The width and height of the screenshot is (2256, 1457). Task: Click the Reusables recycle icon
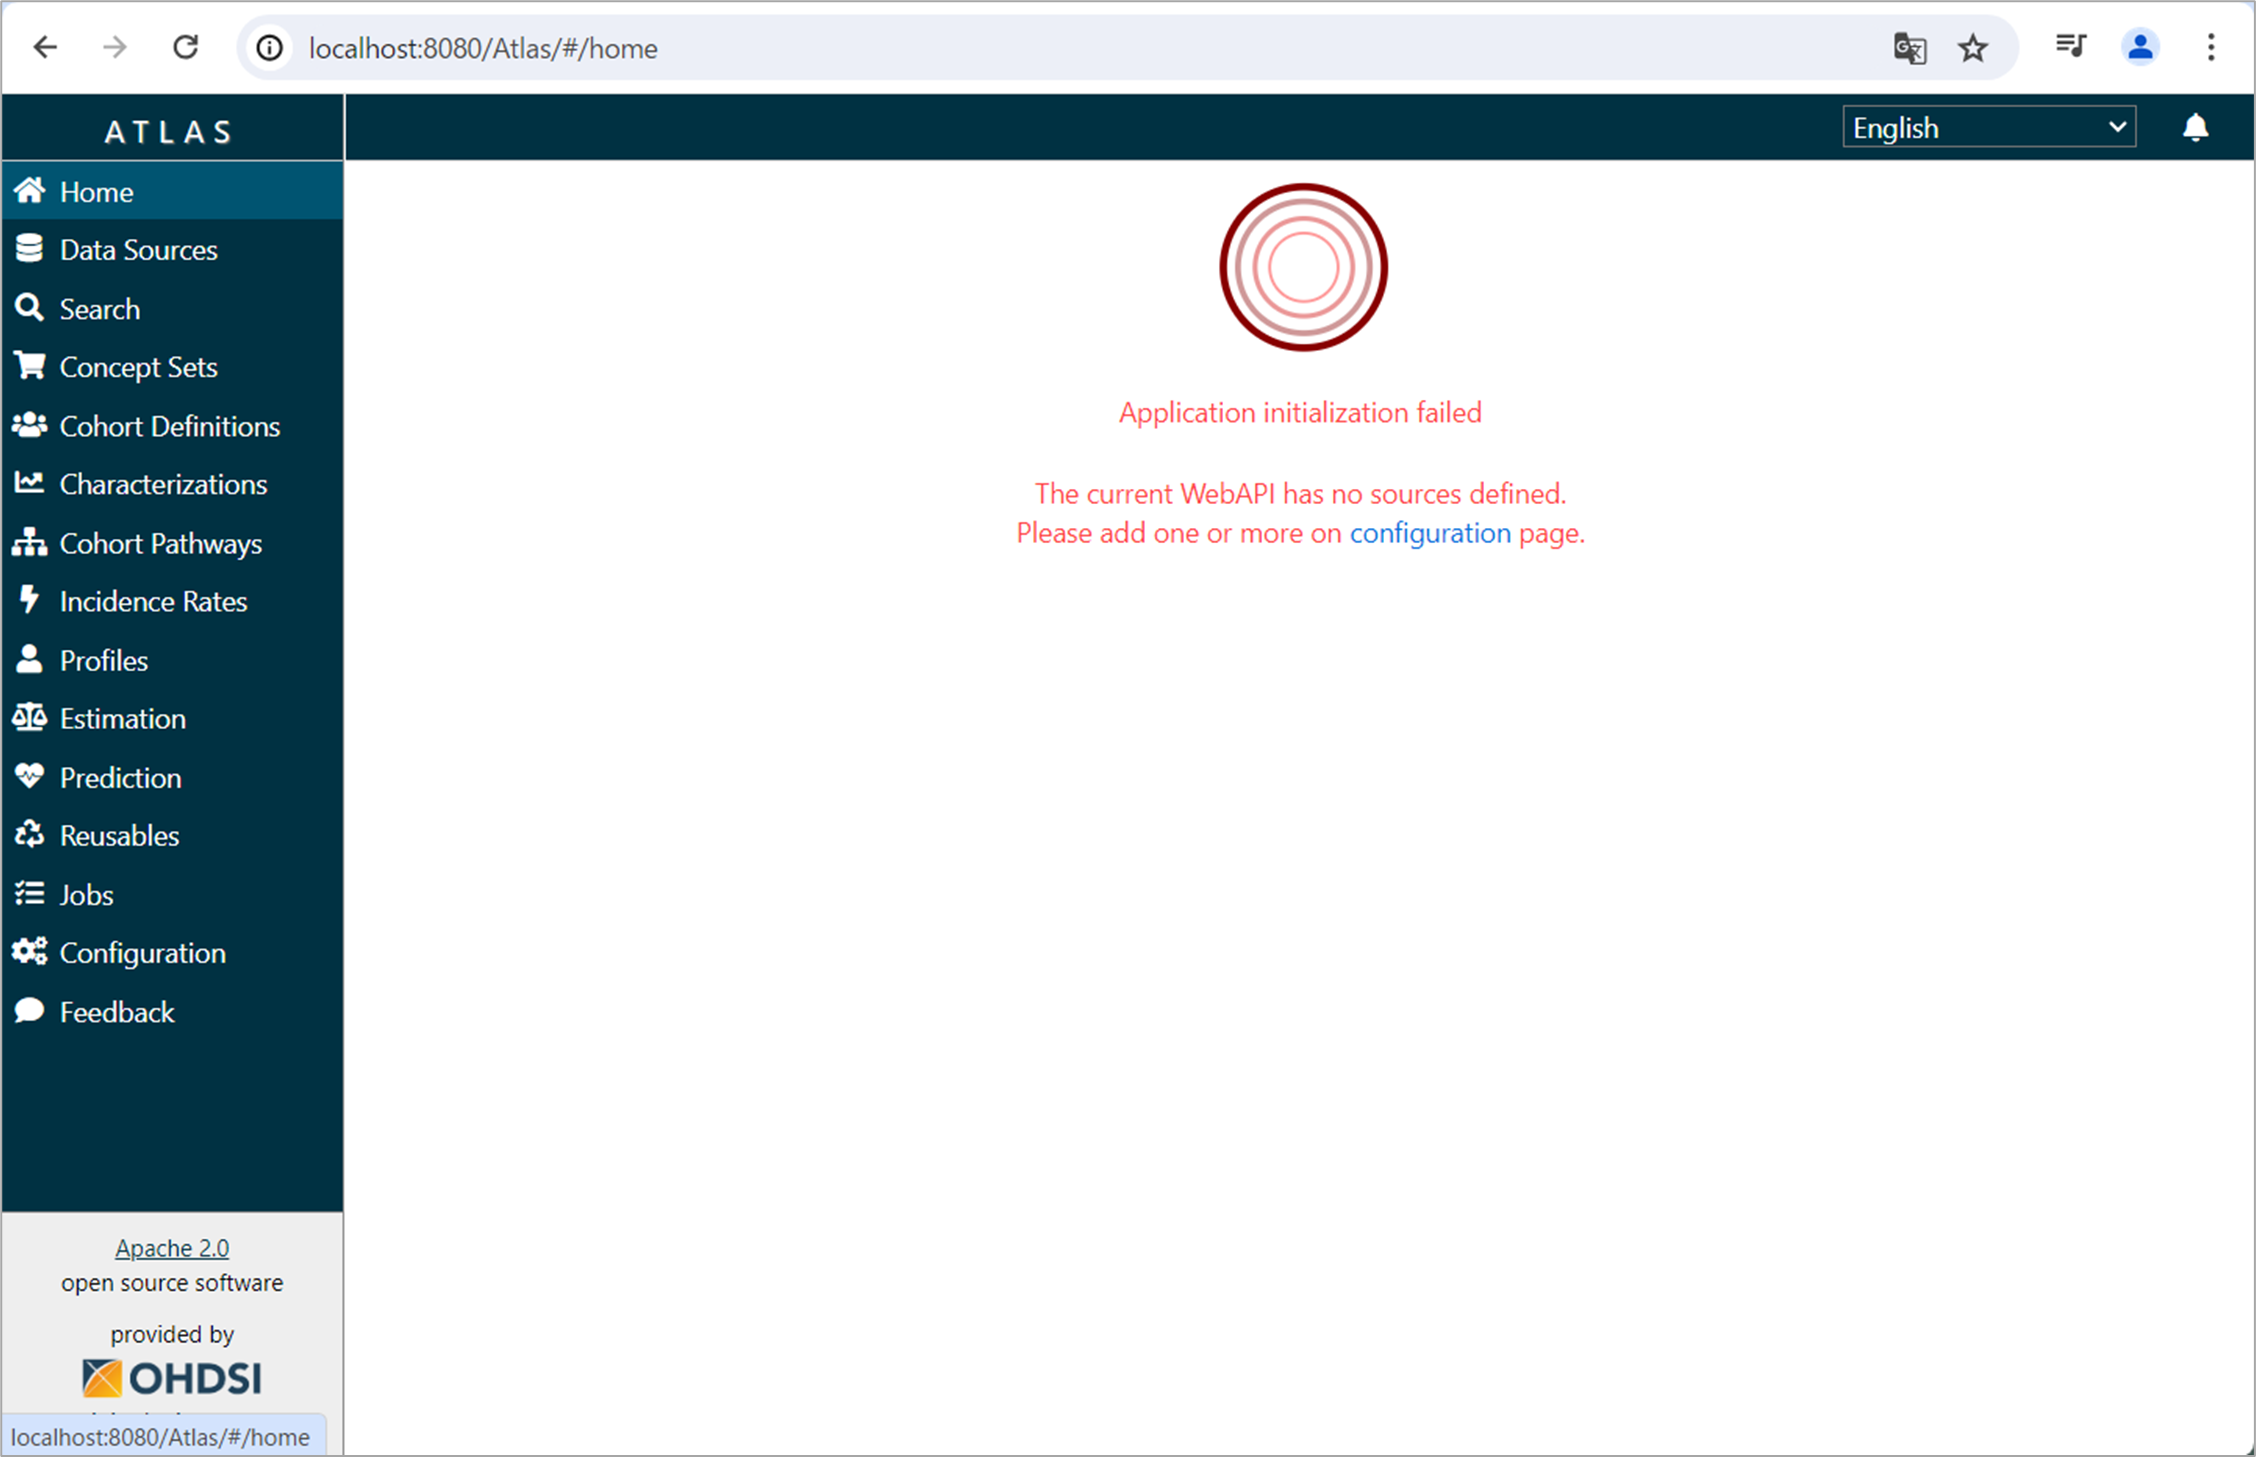tap(30, 834)
